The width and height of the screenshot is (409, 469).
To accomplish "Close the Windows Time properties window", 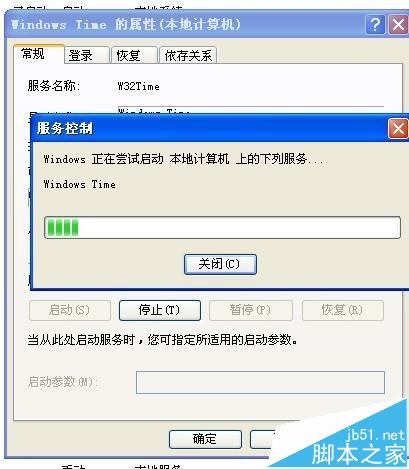I will (398, 24).
